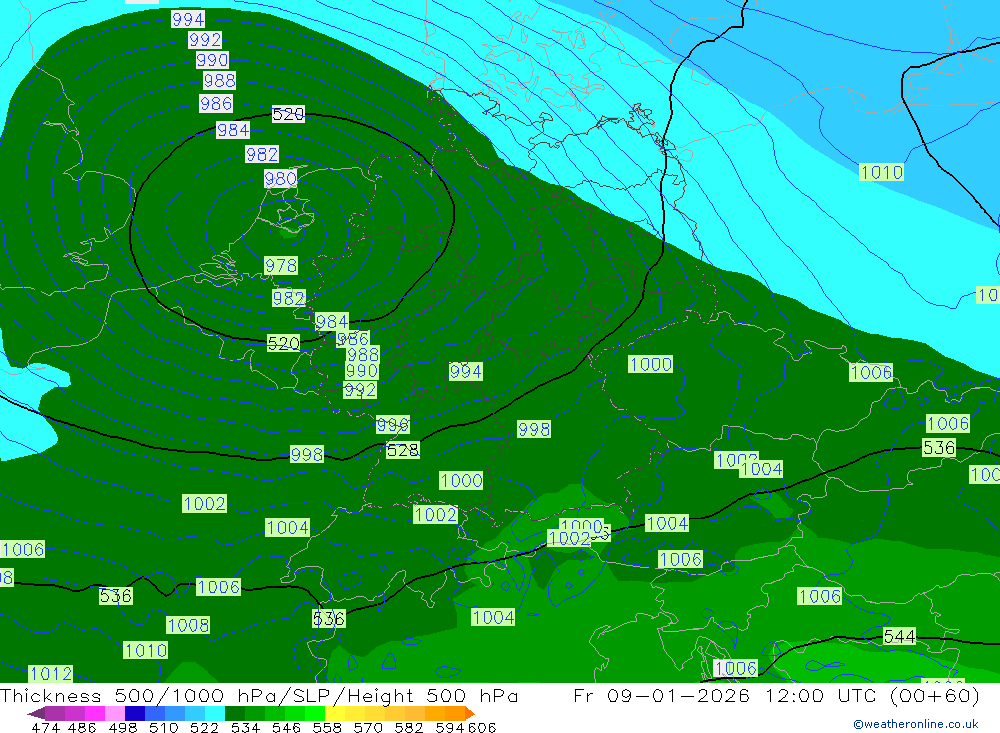Click the 528 height contour label
1000x733 pixels.
[402, 450]
